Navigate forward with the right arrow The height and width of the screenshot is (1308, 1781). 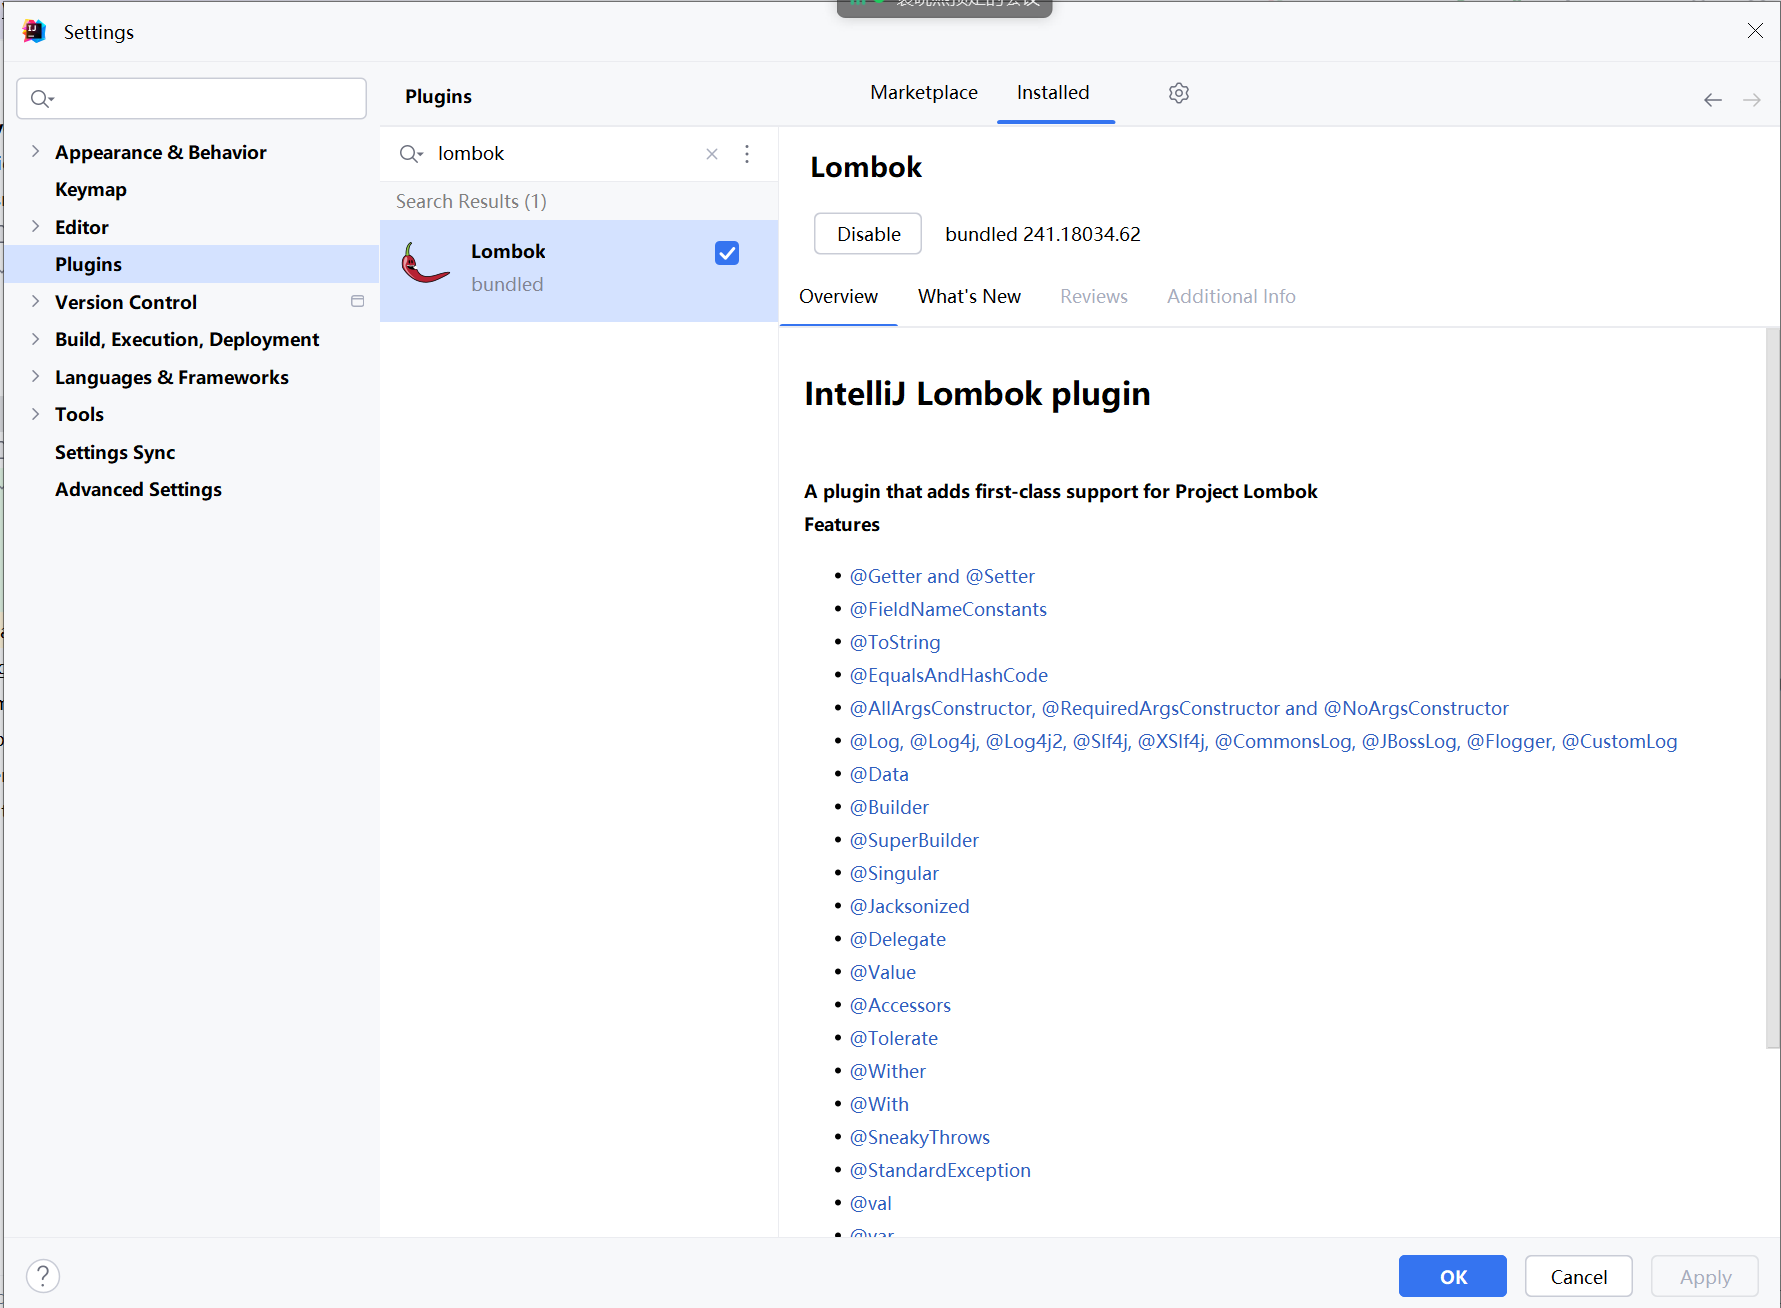[x=1752, y=100]
